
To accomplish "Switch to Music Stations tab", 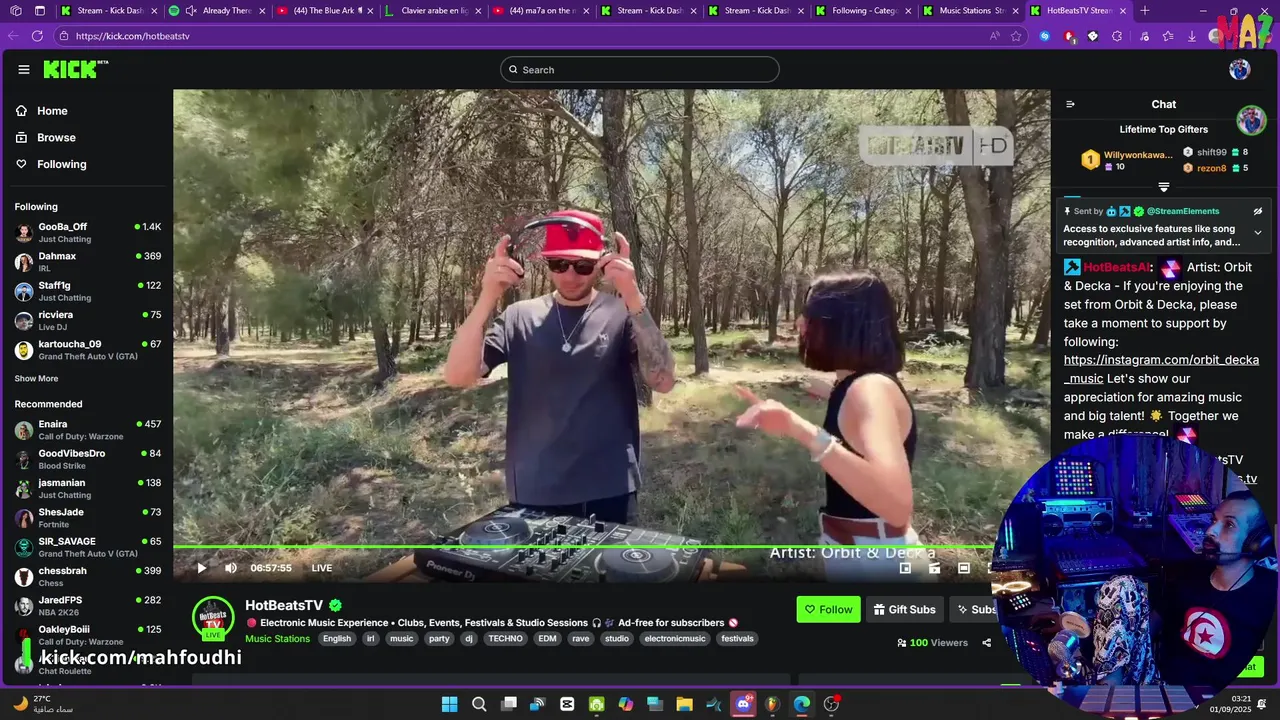I will [968, 11].
